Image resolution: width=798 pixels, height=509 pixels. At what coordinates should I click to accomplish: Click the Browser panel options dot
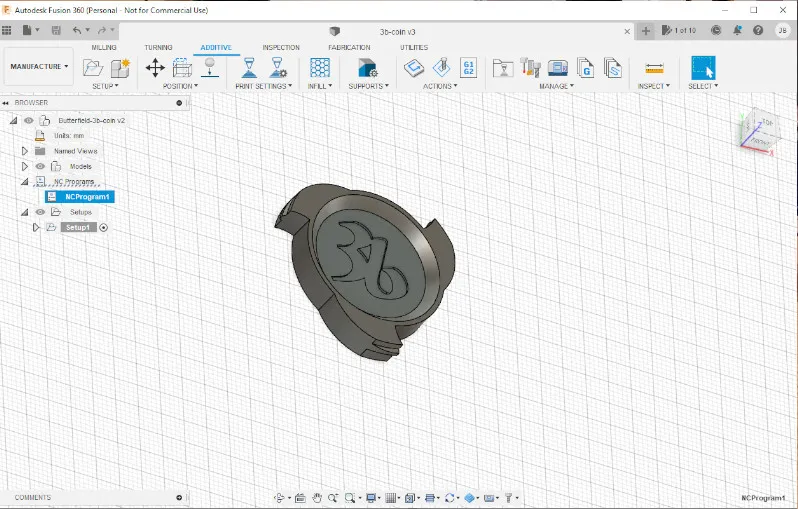[179, 103]
